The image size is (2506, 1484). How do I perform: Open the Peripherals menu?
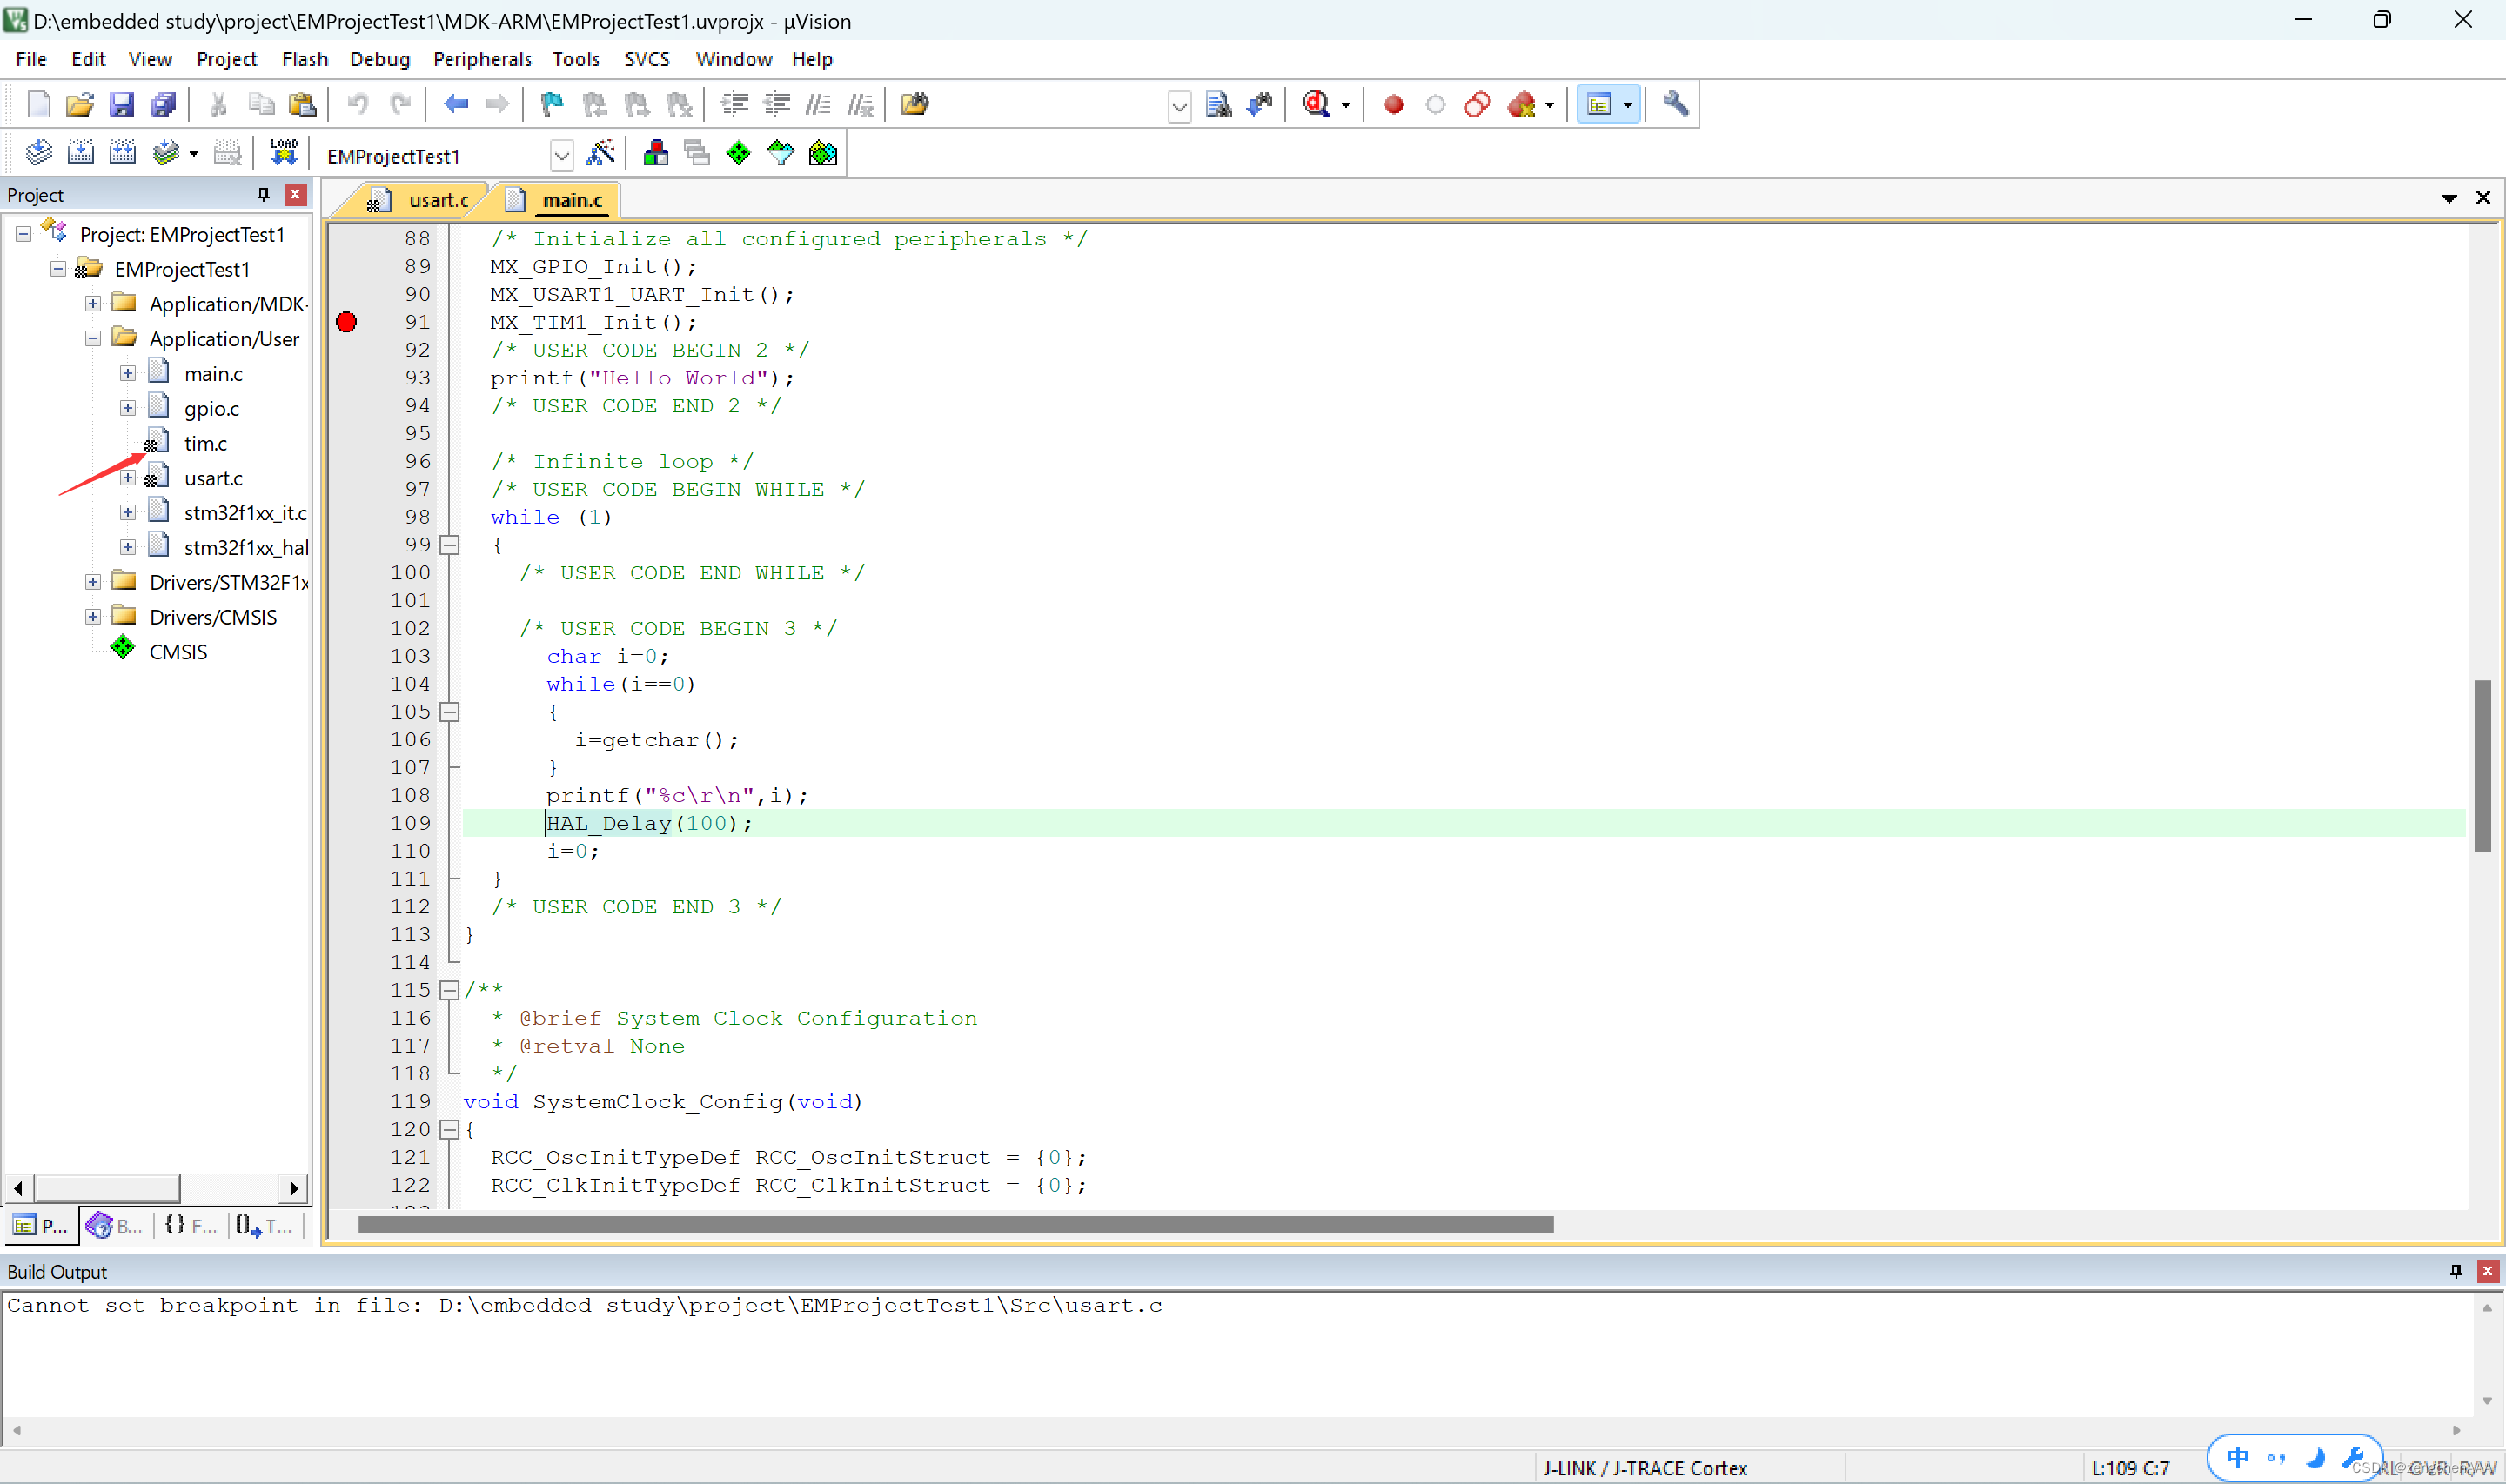(482, 59)
